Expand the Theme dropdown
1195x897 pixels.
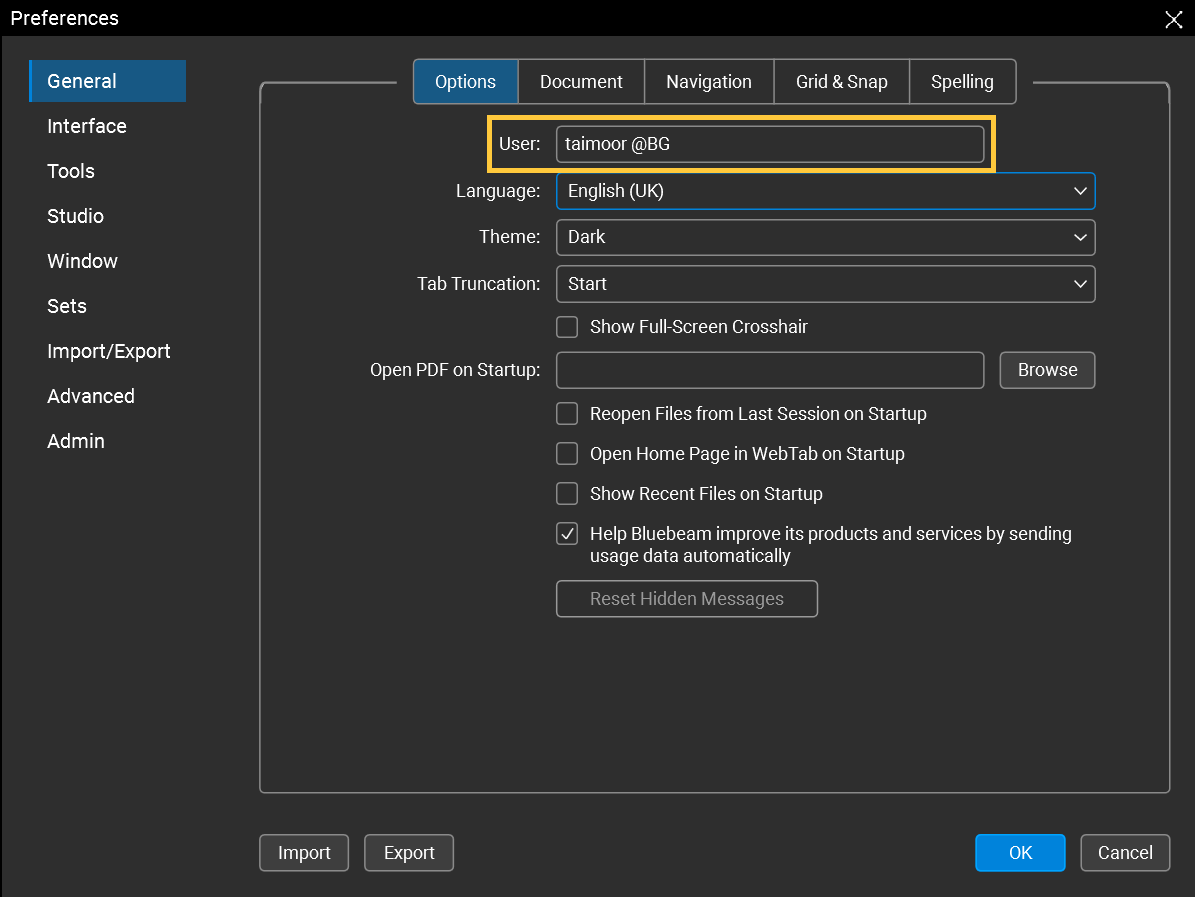pyautogui.click(x=1079, y=237)
